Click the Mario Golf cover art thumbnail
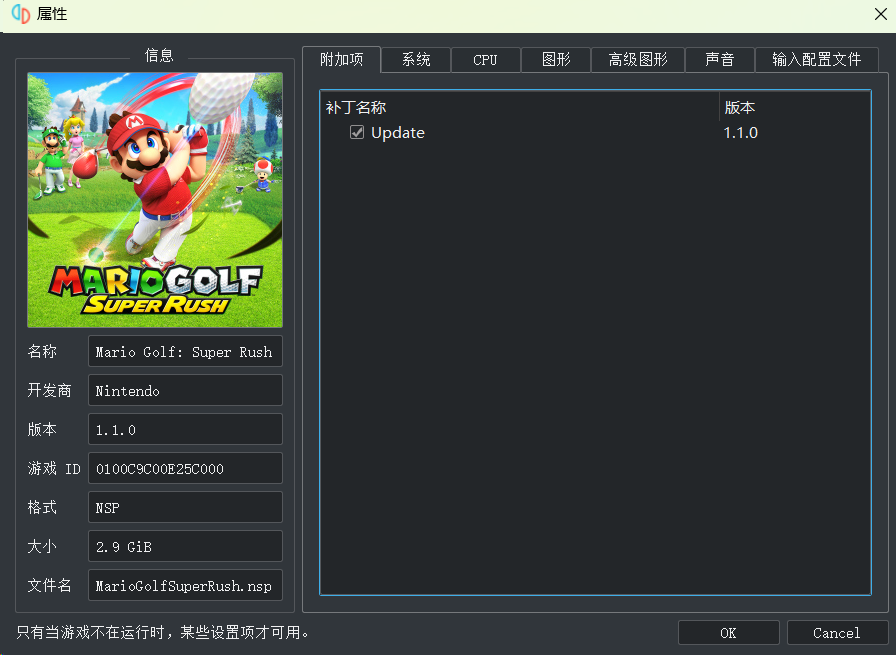The image size is (896, 655). coord(155,200)
